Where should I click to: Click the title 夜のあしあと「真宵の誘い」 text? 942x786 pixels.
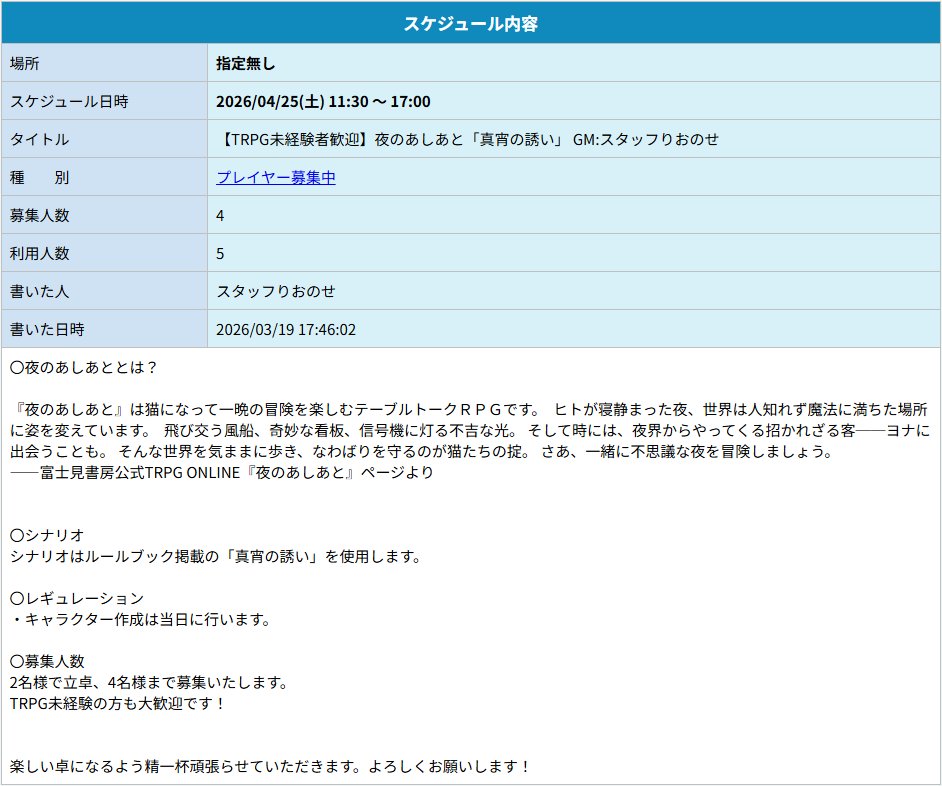click(469, 139)
